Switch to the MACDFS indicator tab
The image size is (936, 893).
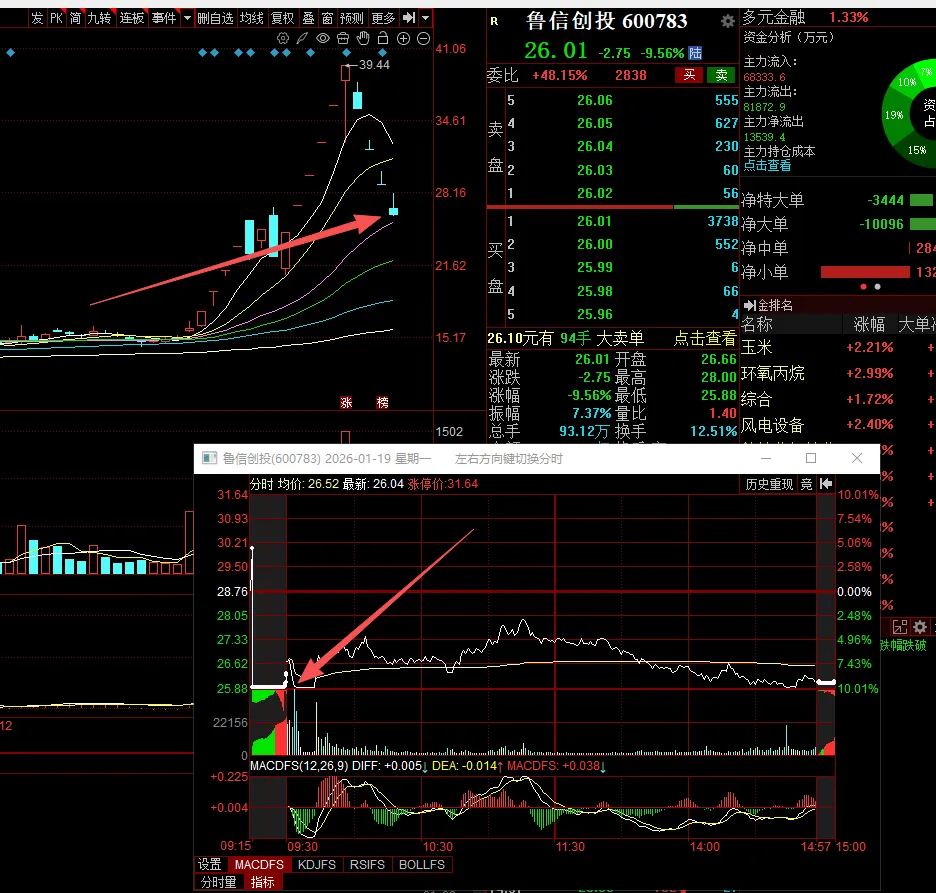click(259, 864)
